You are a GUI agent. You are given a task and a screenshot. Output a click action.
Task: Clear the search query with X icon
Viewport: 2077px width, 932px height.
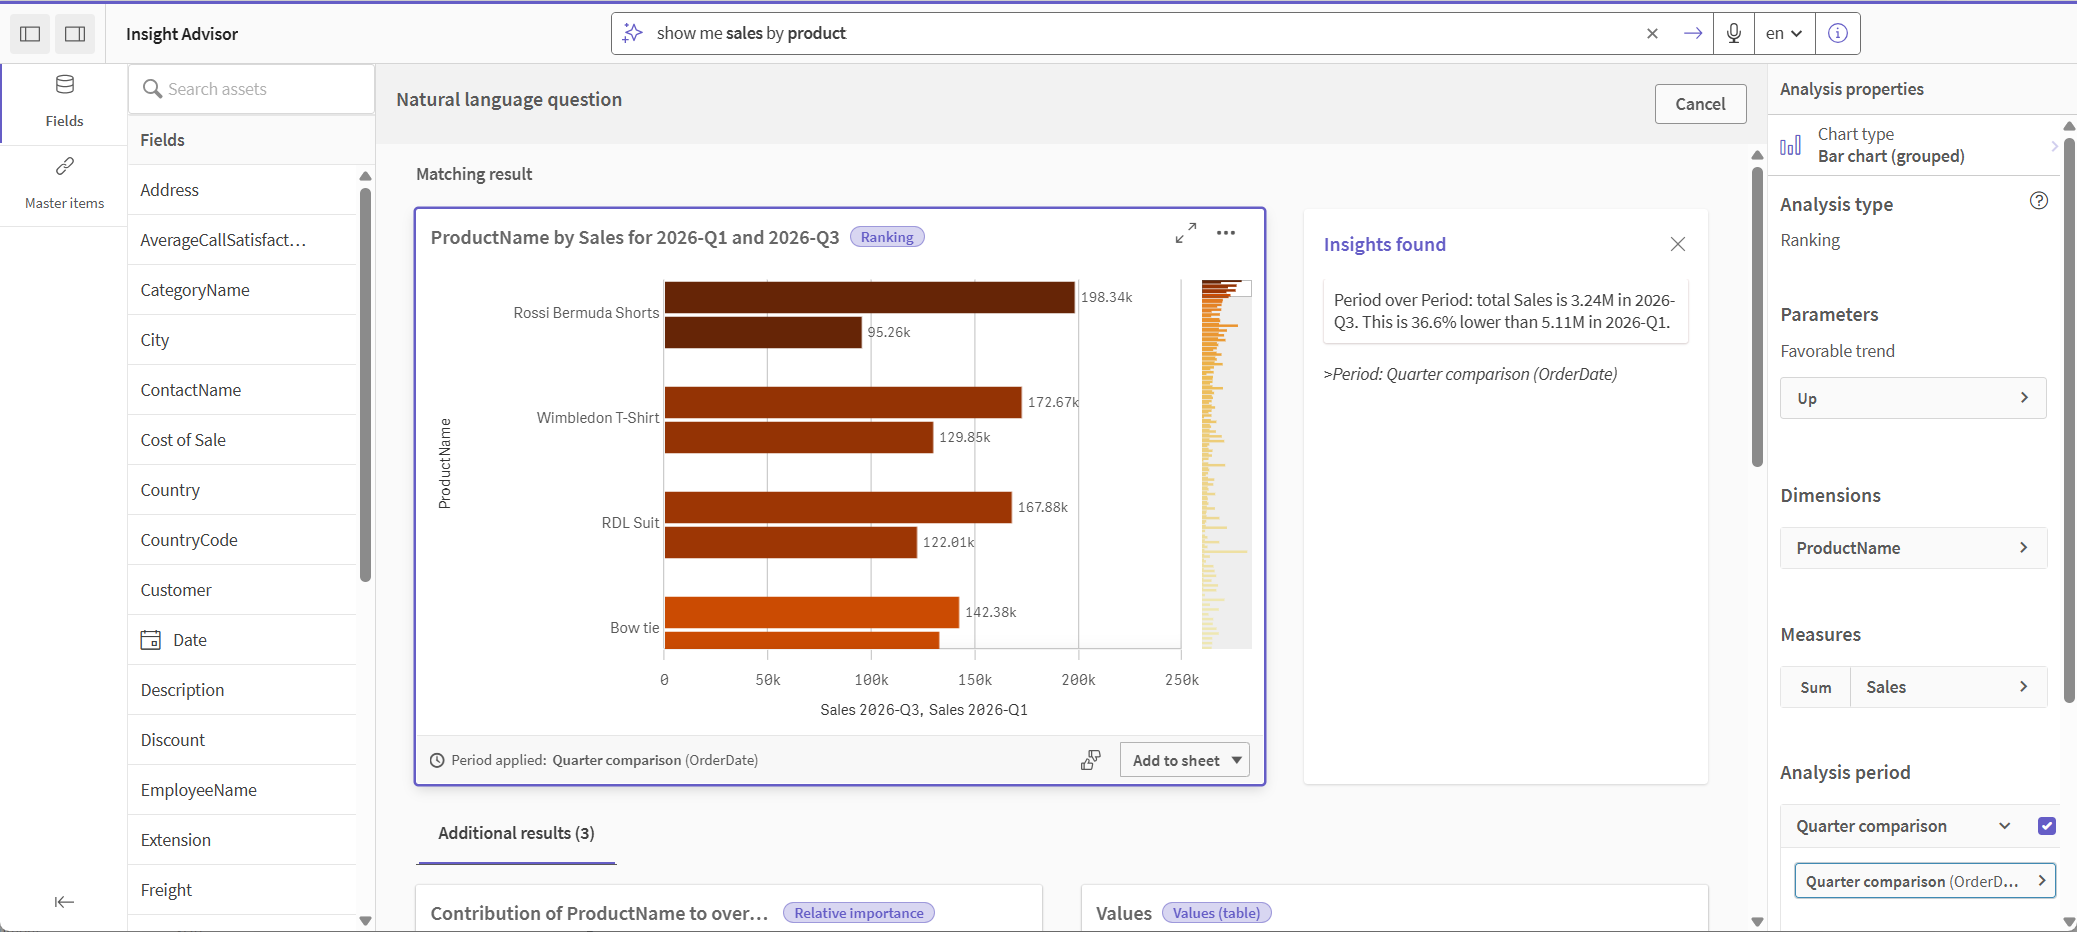(x=1652, y=33)
